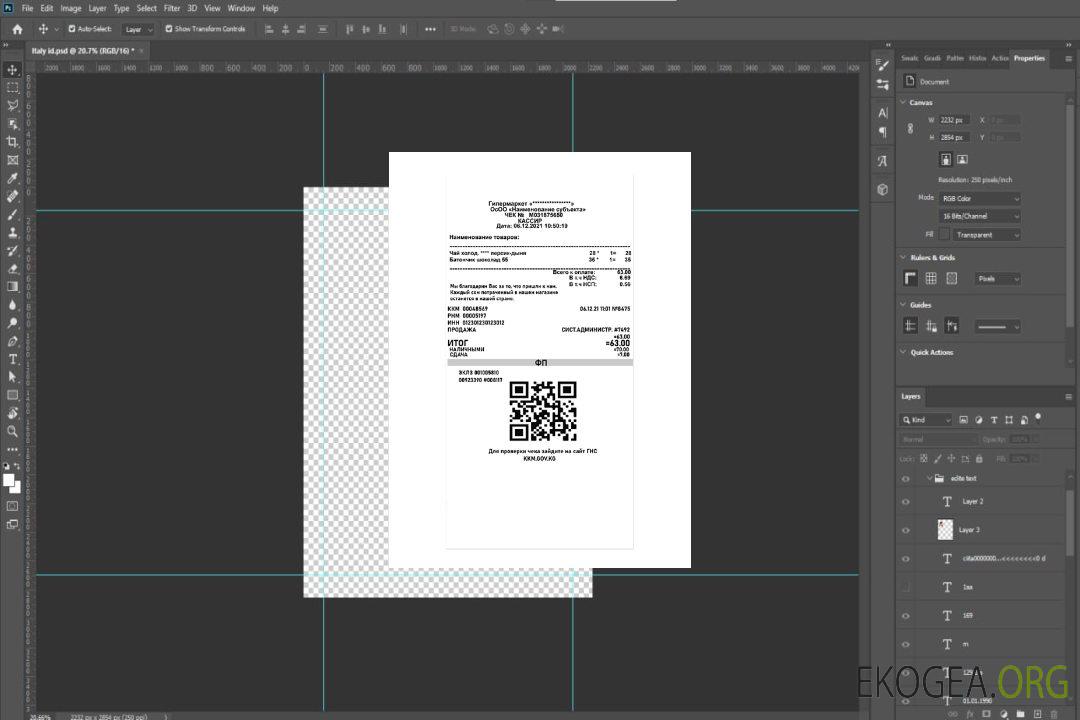Screen dimensions: 1080x720
Task: Click the Home icon in options bar
Action: [17, 29]
